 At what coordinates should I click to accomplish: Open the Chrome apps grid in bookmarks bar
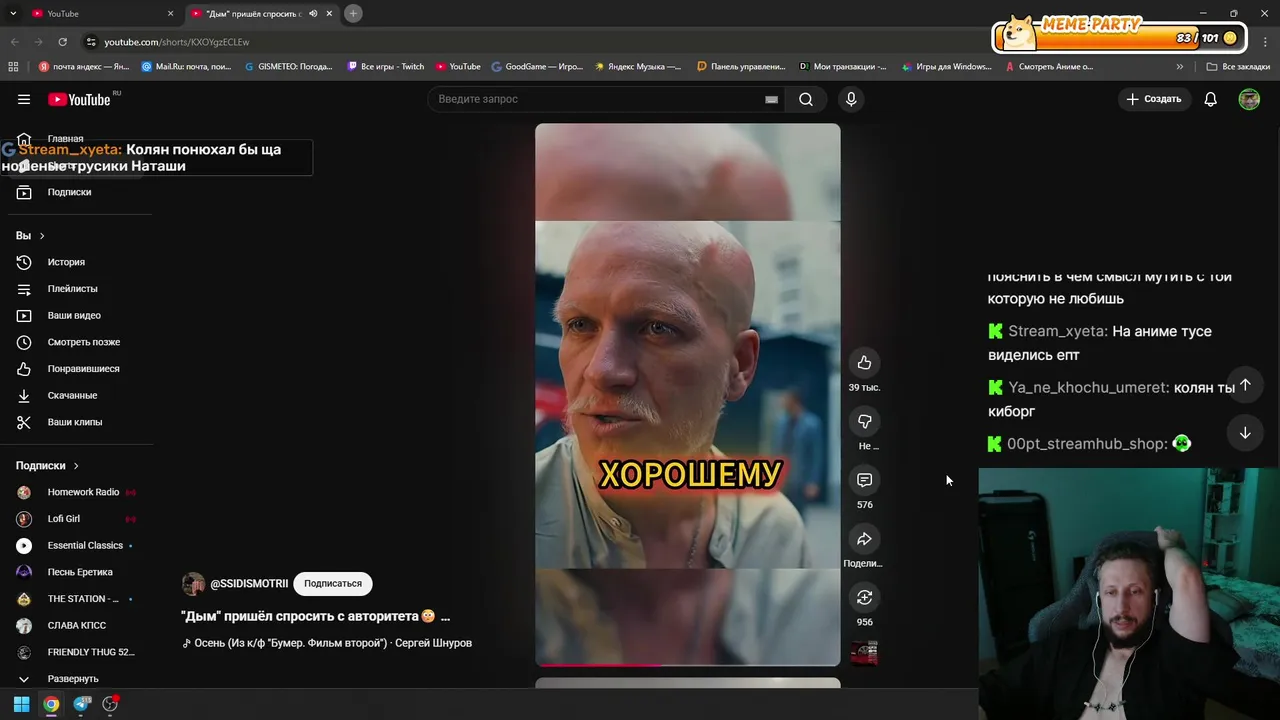click(13, 67)
